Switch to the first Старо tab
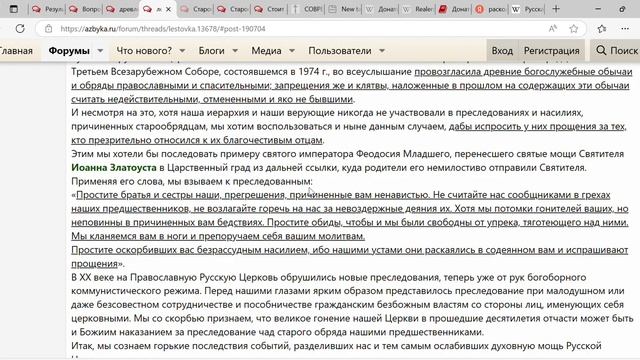Viewport: 640px width, 360px height. (x=196, y=9)
